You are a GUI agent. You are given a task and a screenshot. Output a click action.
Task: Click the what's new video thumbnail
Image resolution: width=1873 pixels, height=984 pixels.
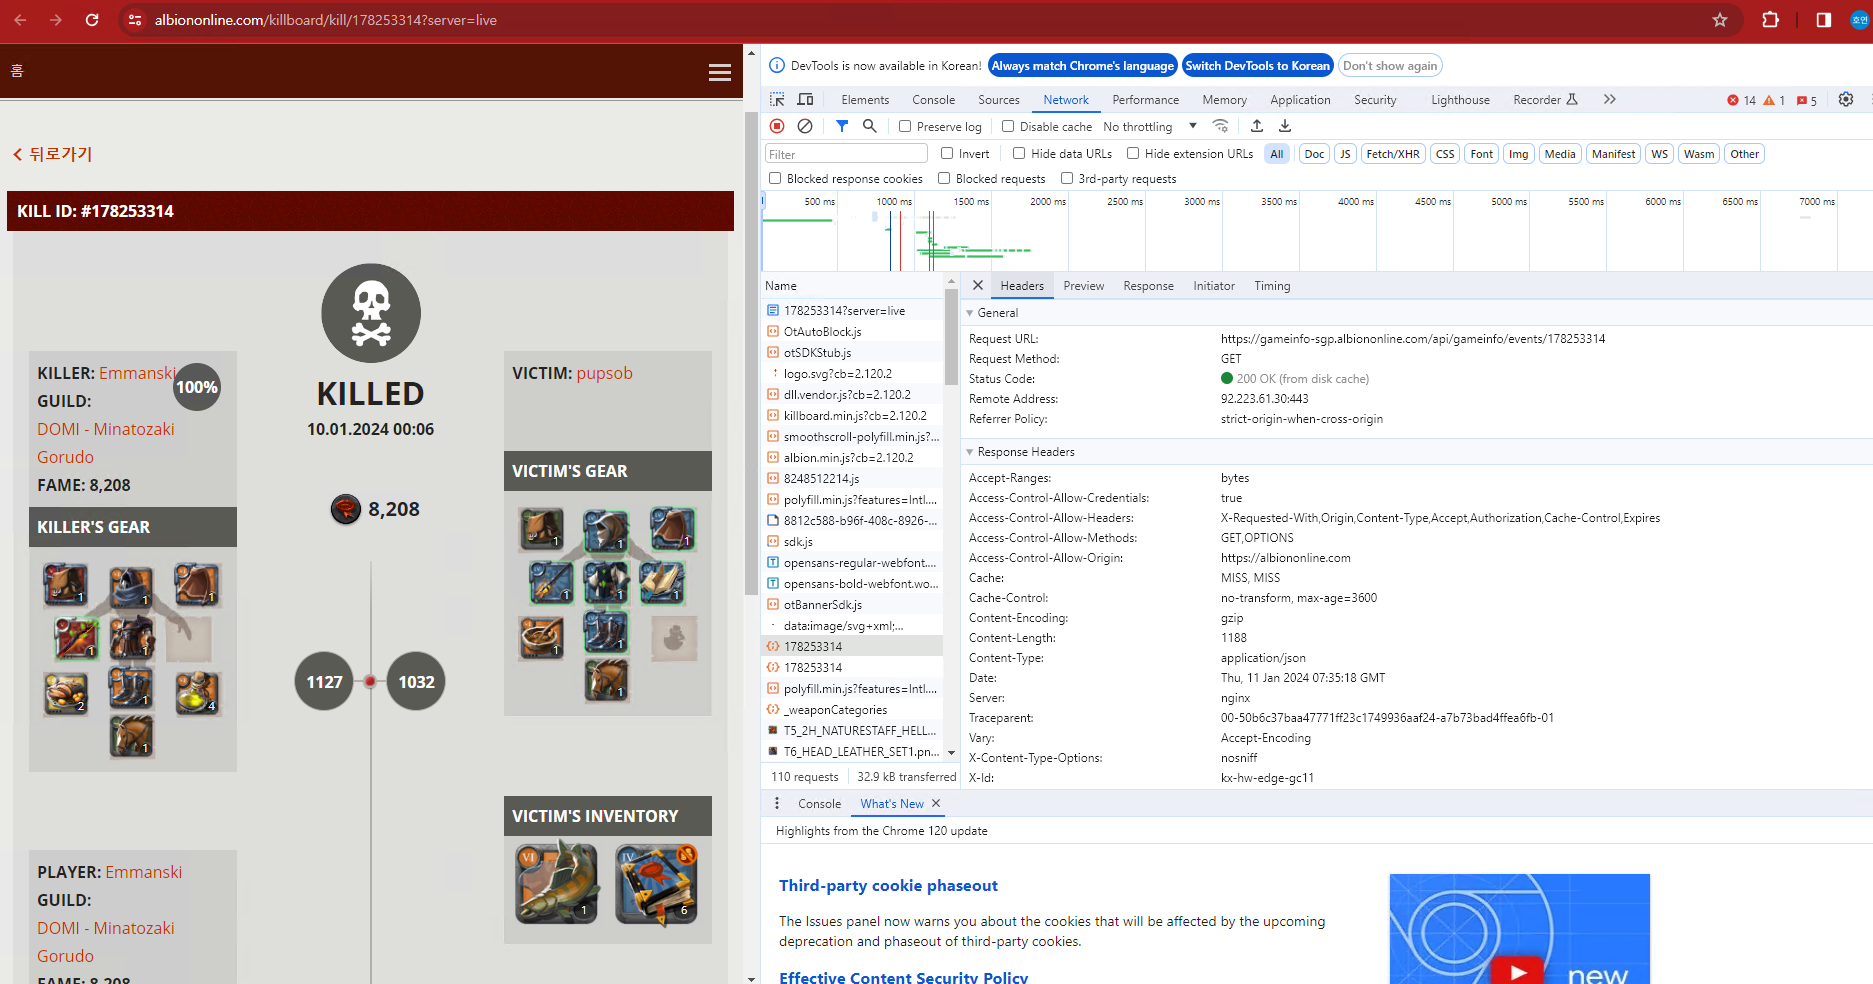pos(1519,929)
